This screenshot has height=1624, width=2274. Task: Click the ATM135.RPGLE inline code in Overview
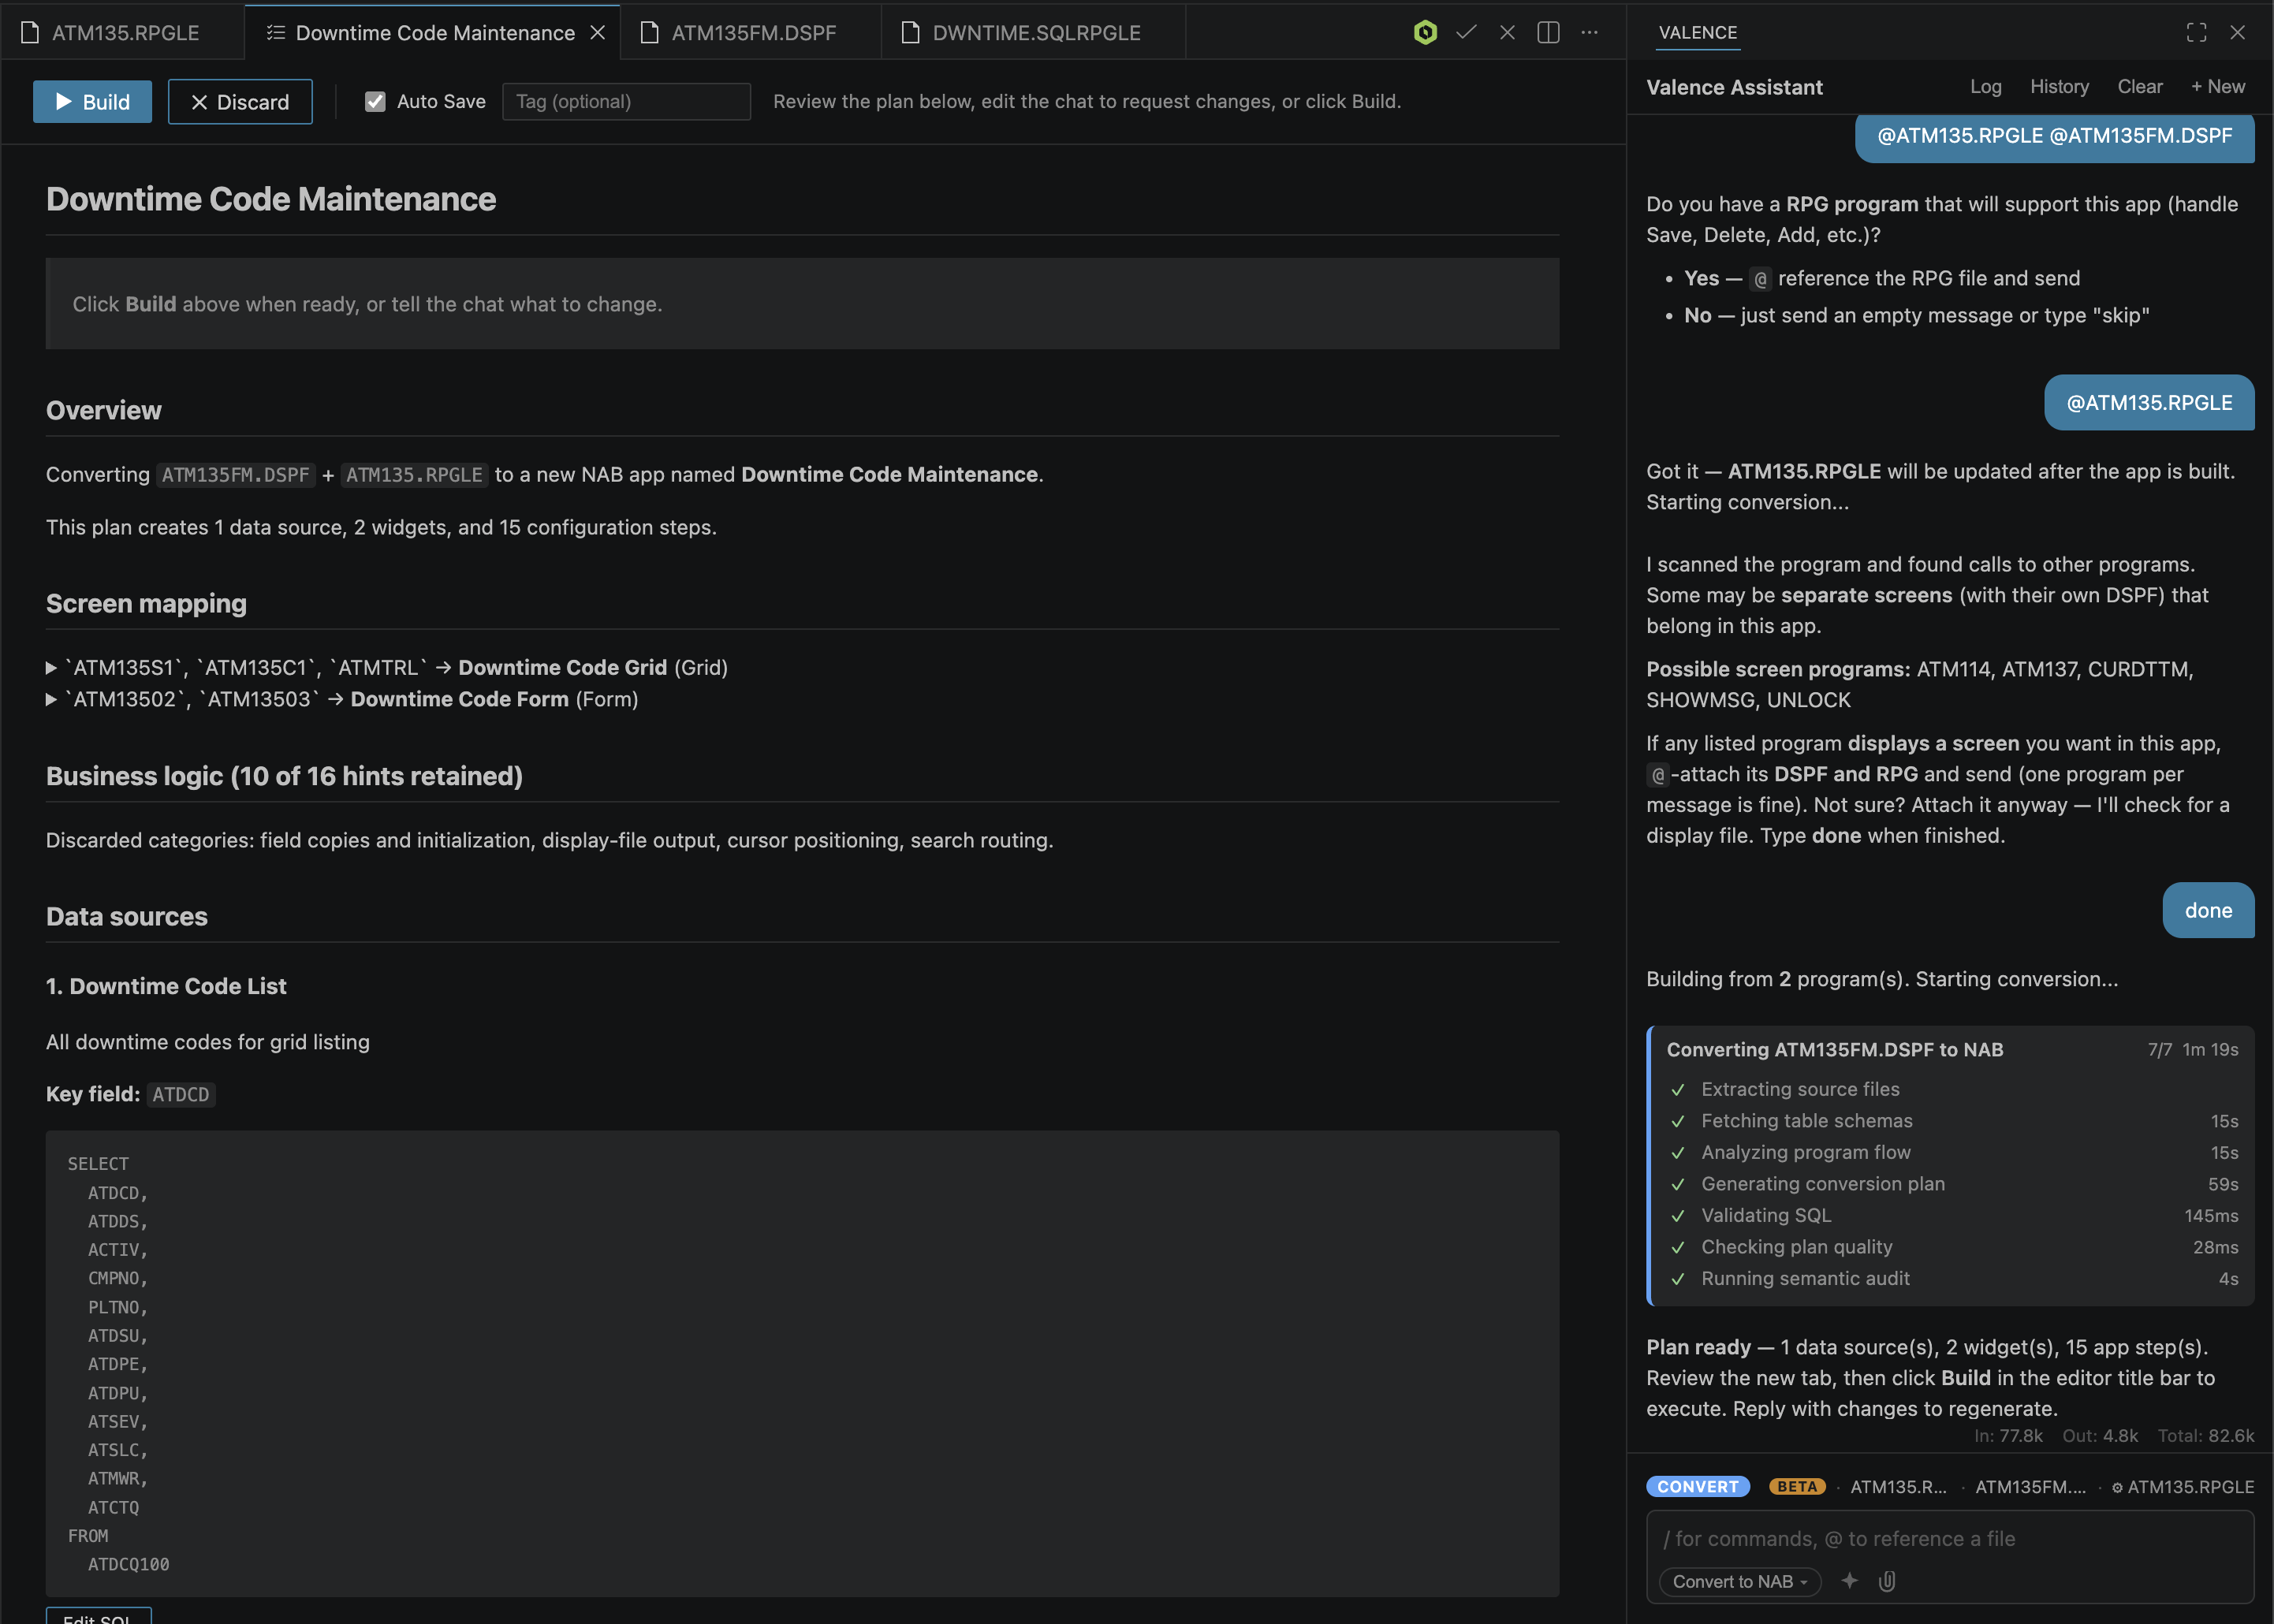pyautogui.click(x=414, y=475)
